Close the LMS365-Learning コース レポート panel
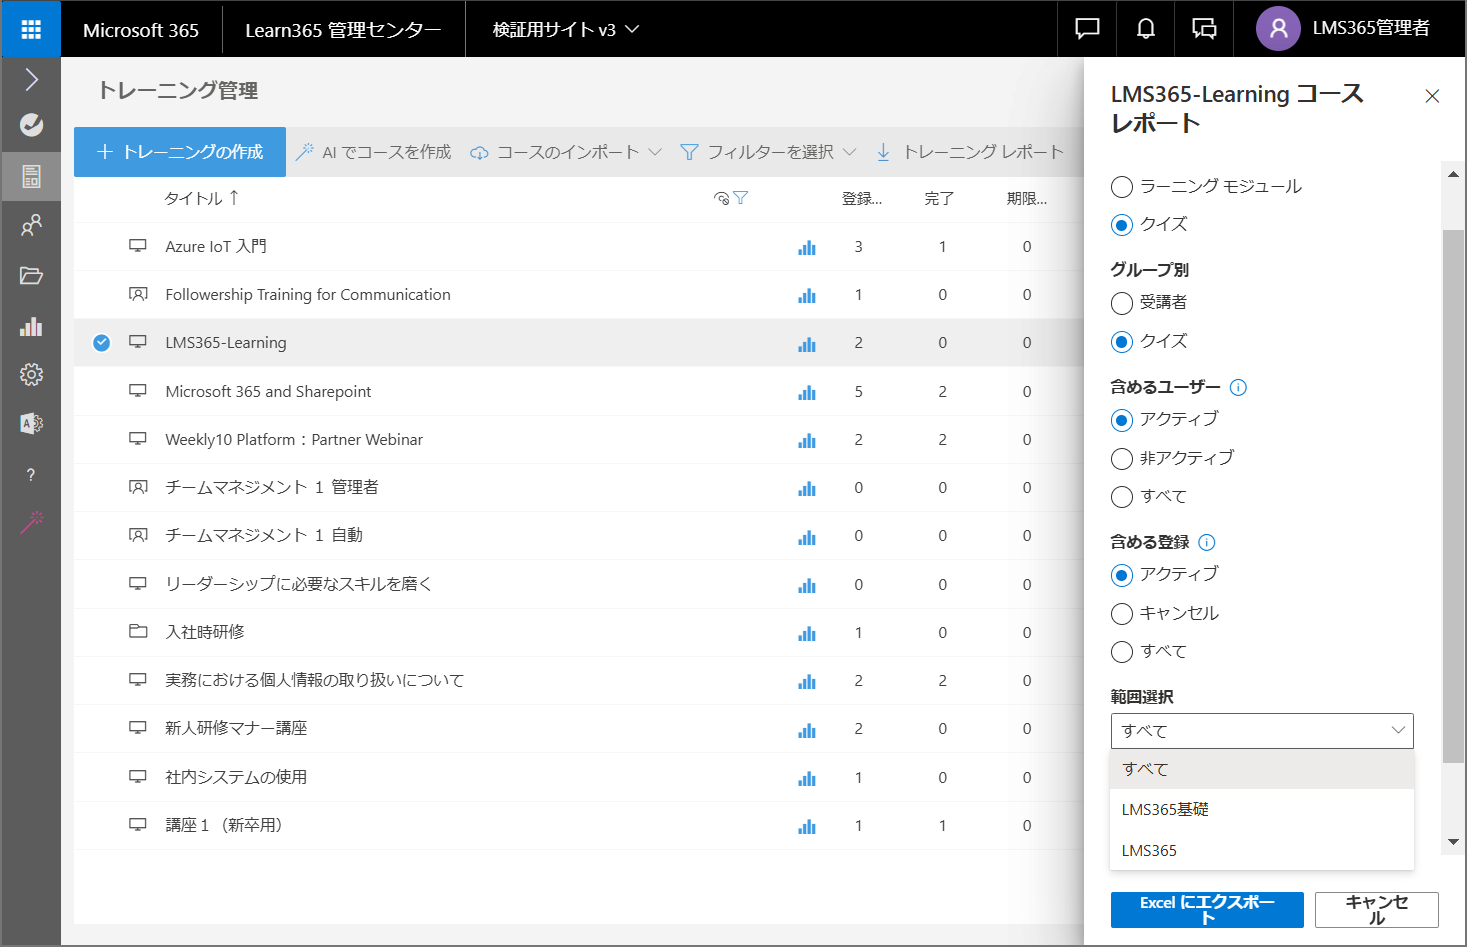 point(1432,96)
